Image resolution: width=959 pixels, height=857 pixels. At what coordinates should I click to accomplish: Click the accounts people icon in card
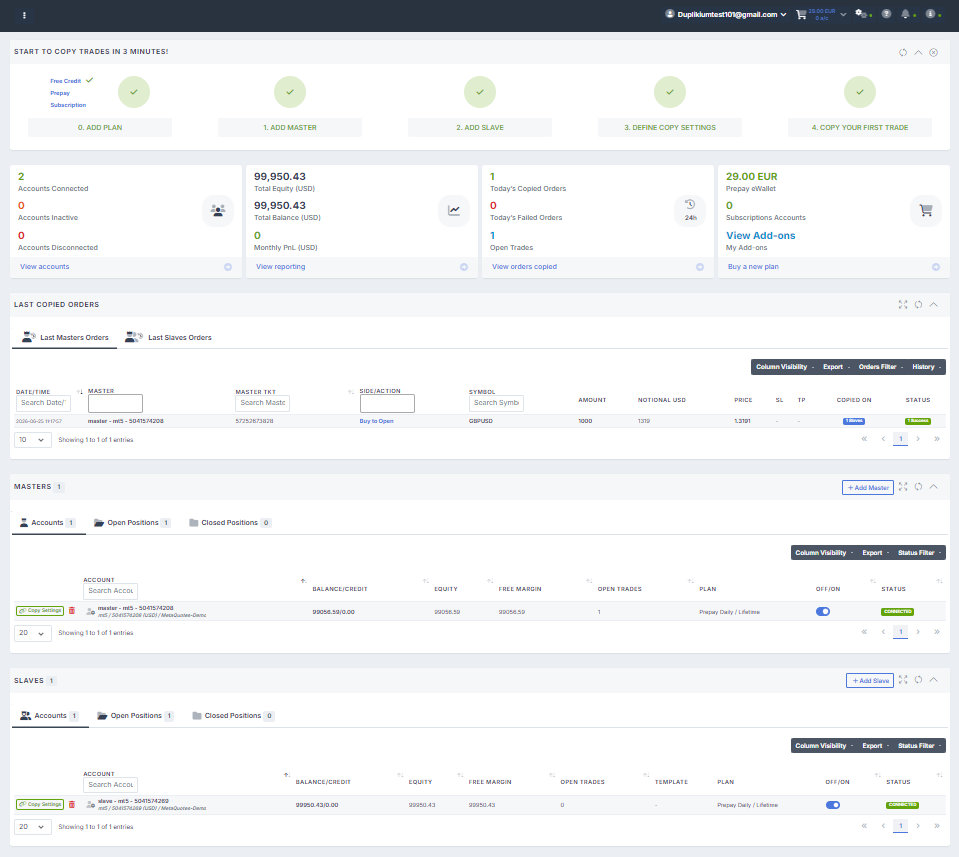(218, 210)
